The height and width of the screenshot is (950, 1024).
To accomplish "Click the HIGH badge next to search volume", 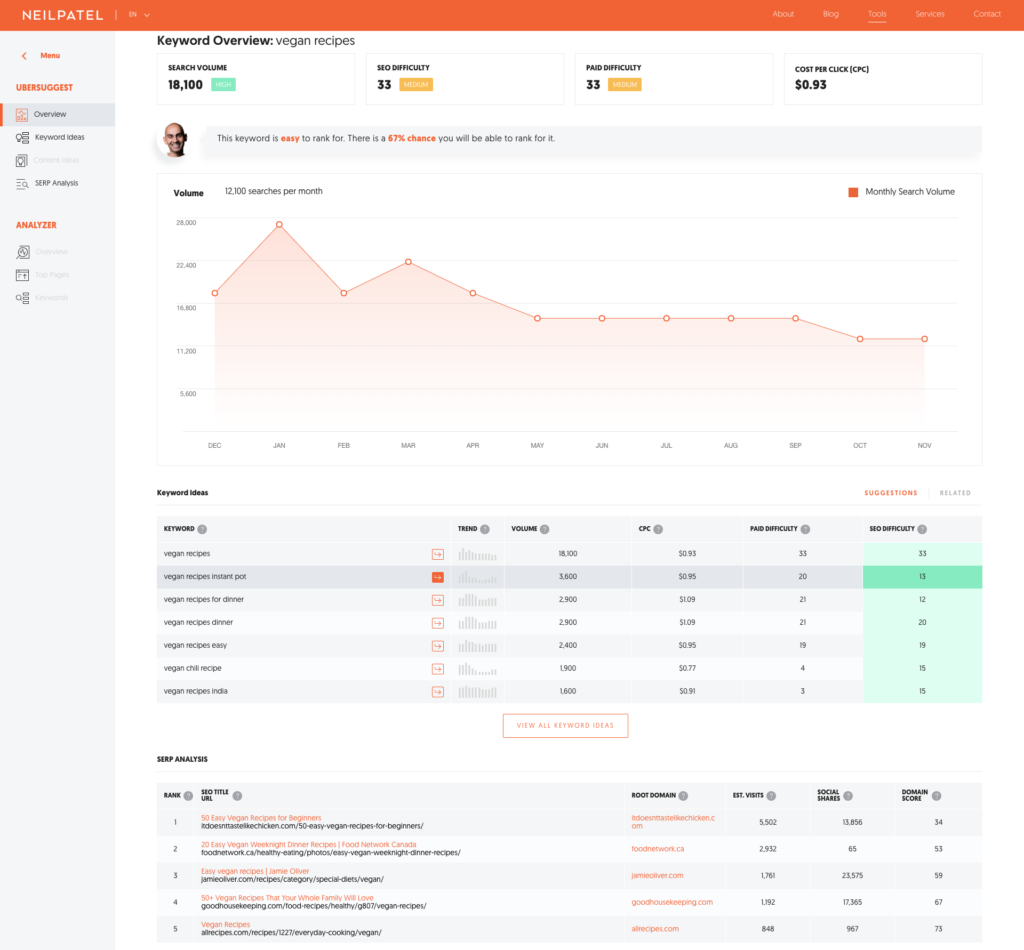I will tap(223, 85).
